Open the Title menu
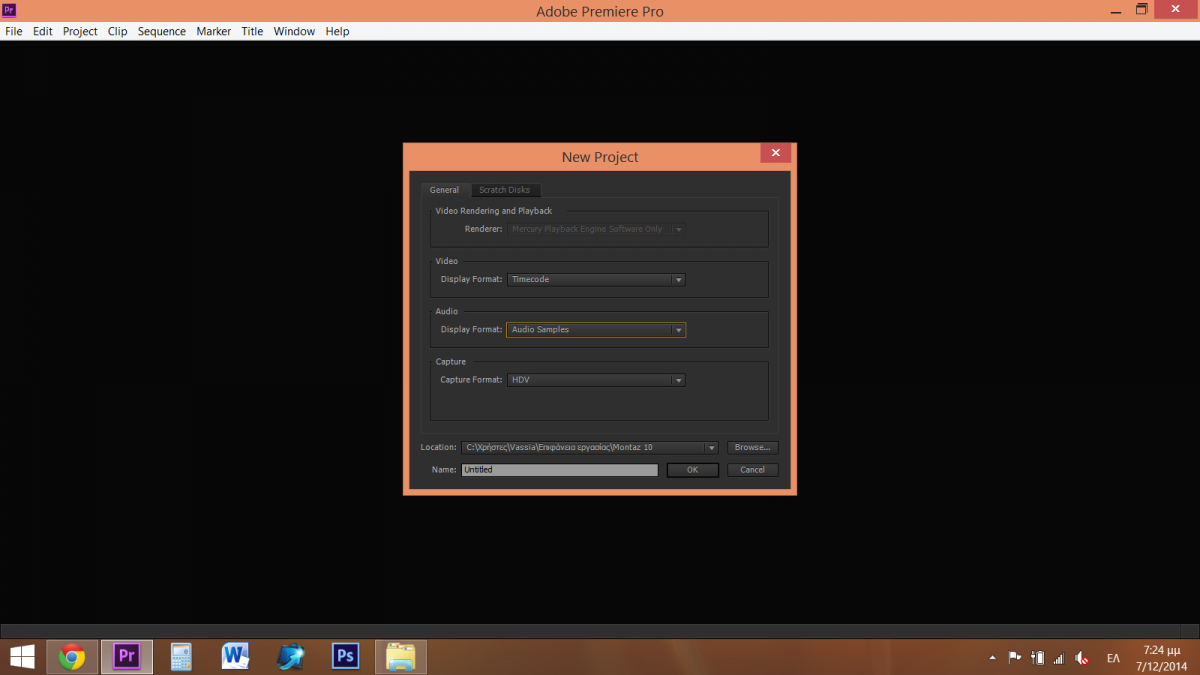The image size is (1200, 675). point(252,31)
